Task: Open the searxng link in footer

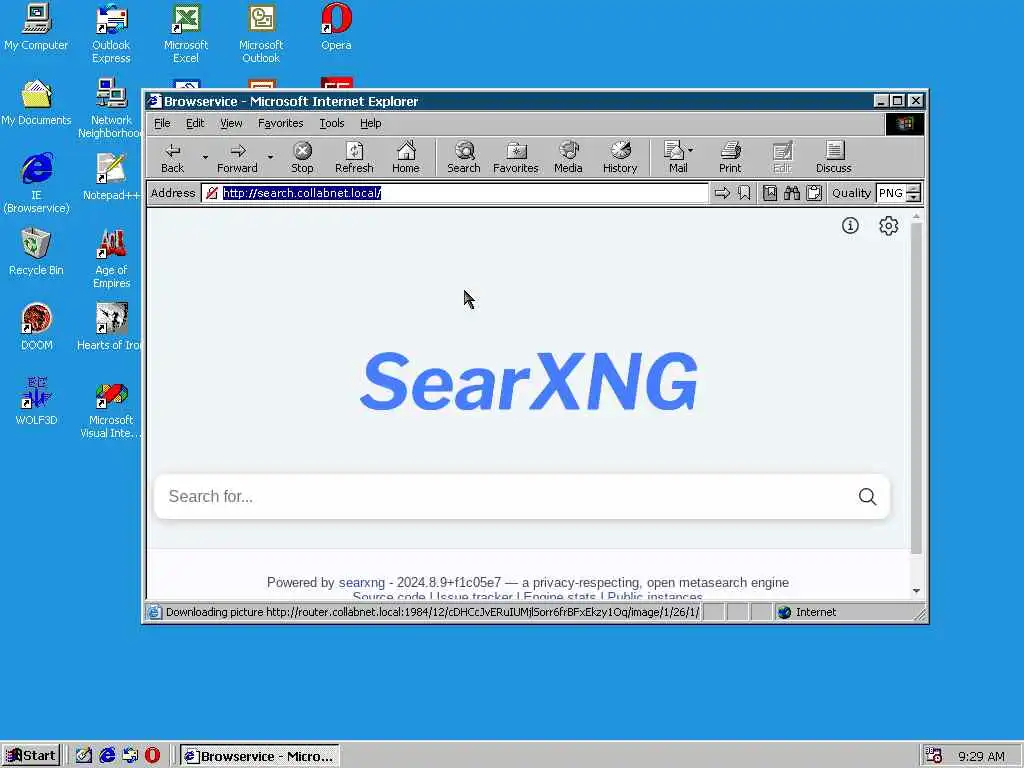Action: [362, 583]
